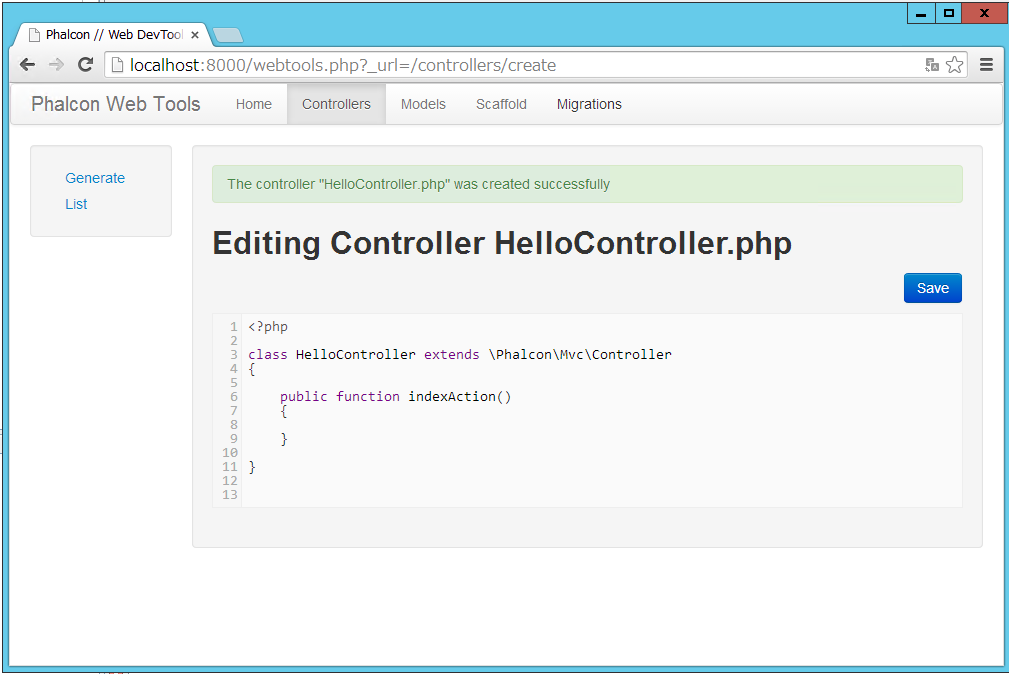
Task: Select the Phalcon // Web DevTools tab
Action: click(111, 35)
